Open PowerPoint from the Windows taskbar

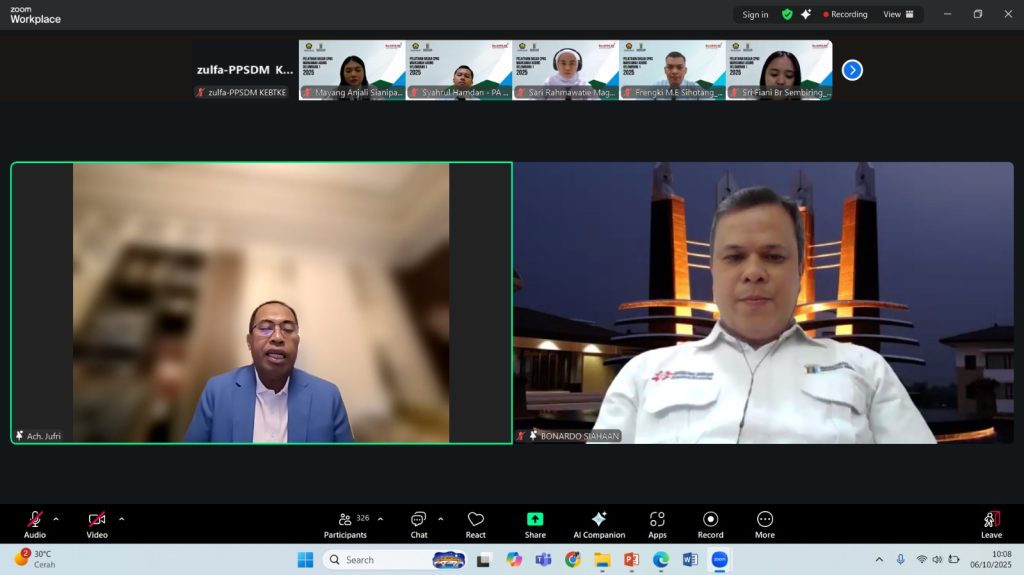[x=631, y=560]
